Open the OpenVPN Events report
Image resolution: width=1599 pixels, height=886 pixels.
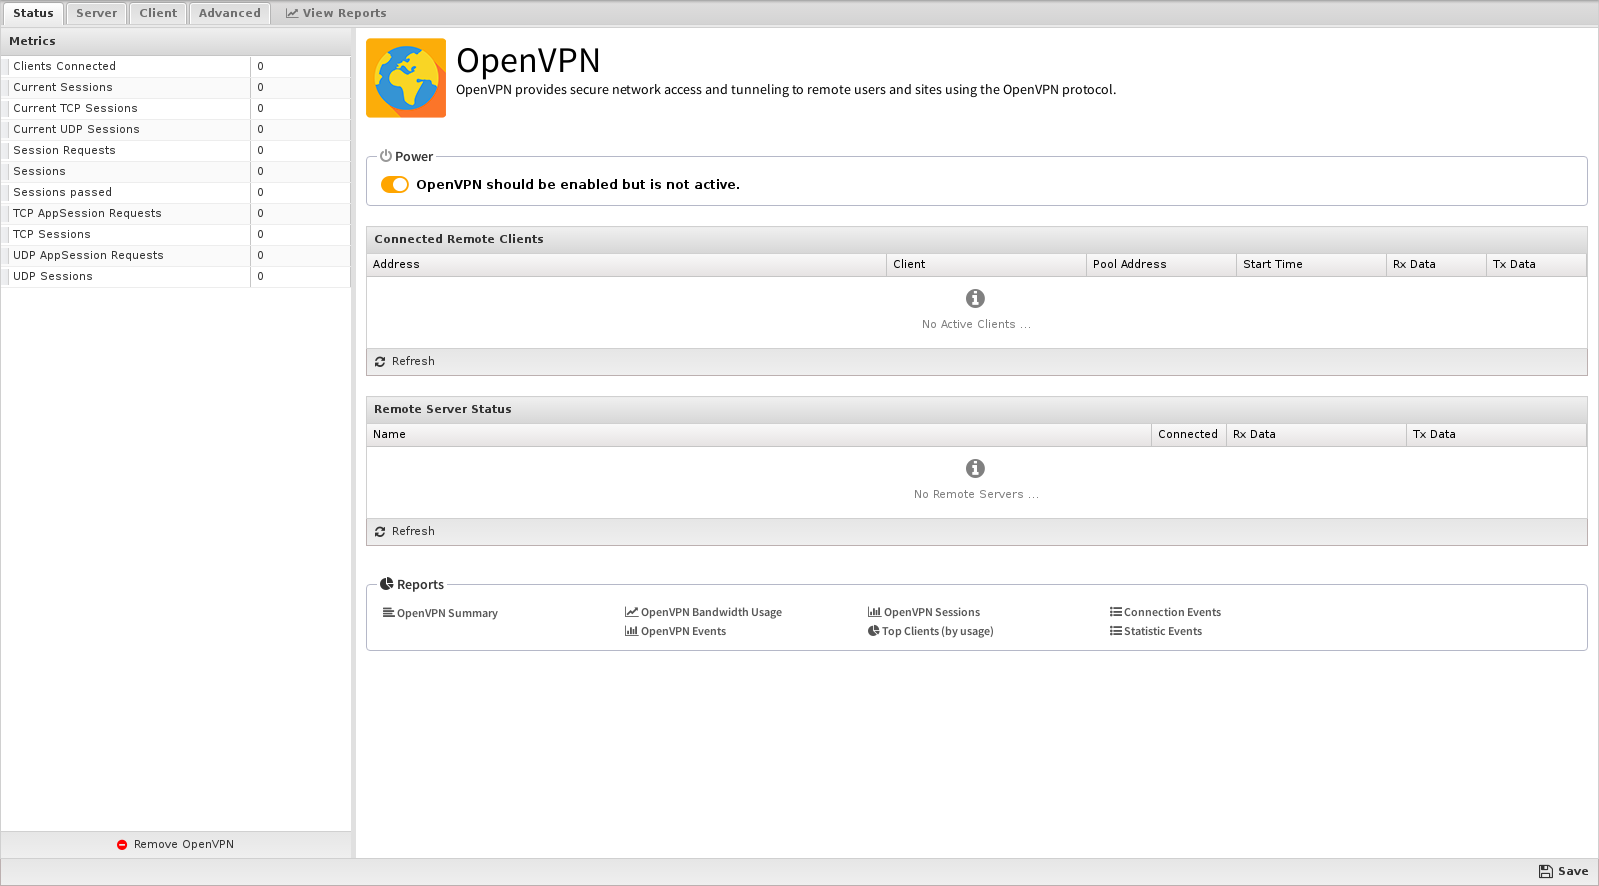click(x=683, y=631)
